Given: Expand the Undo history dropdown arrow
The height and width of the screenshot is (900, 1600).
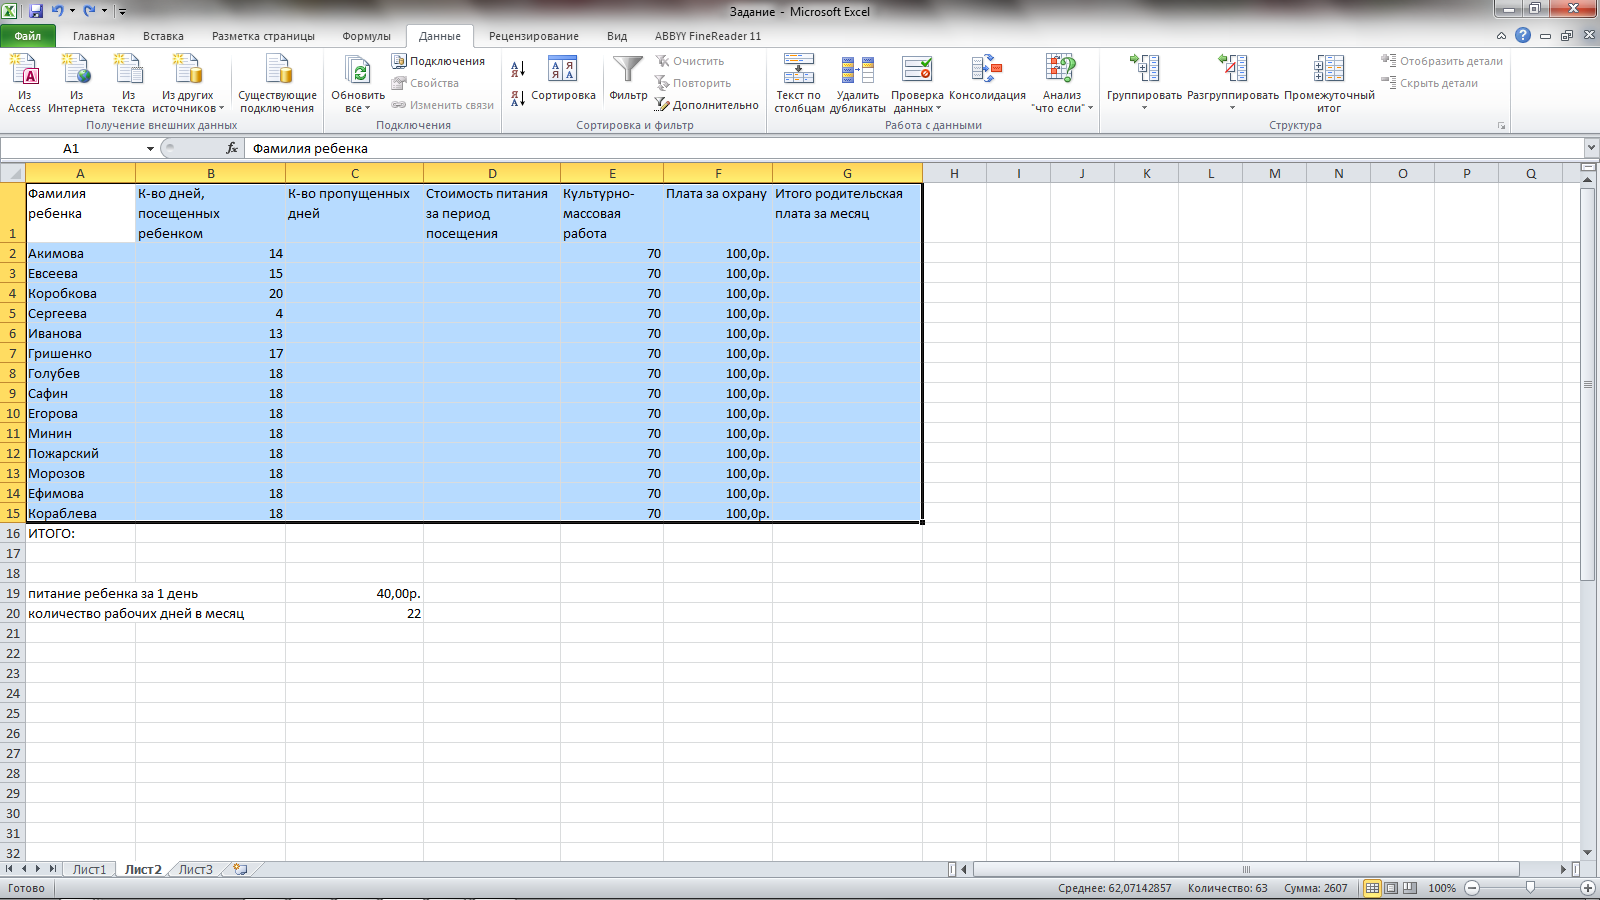Looking at the screenshot, I should [x=72, y=11].
